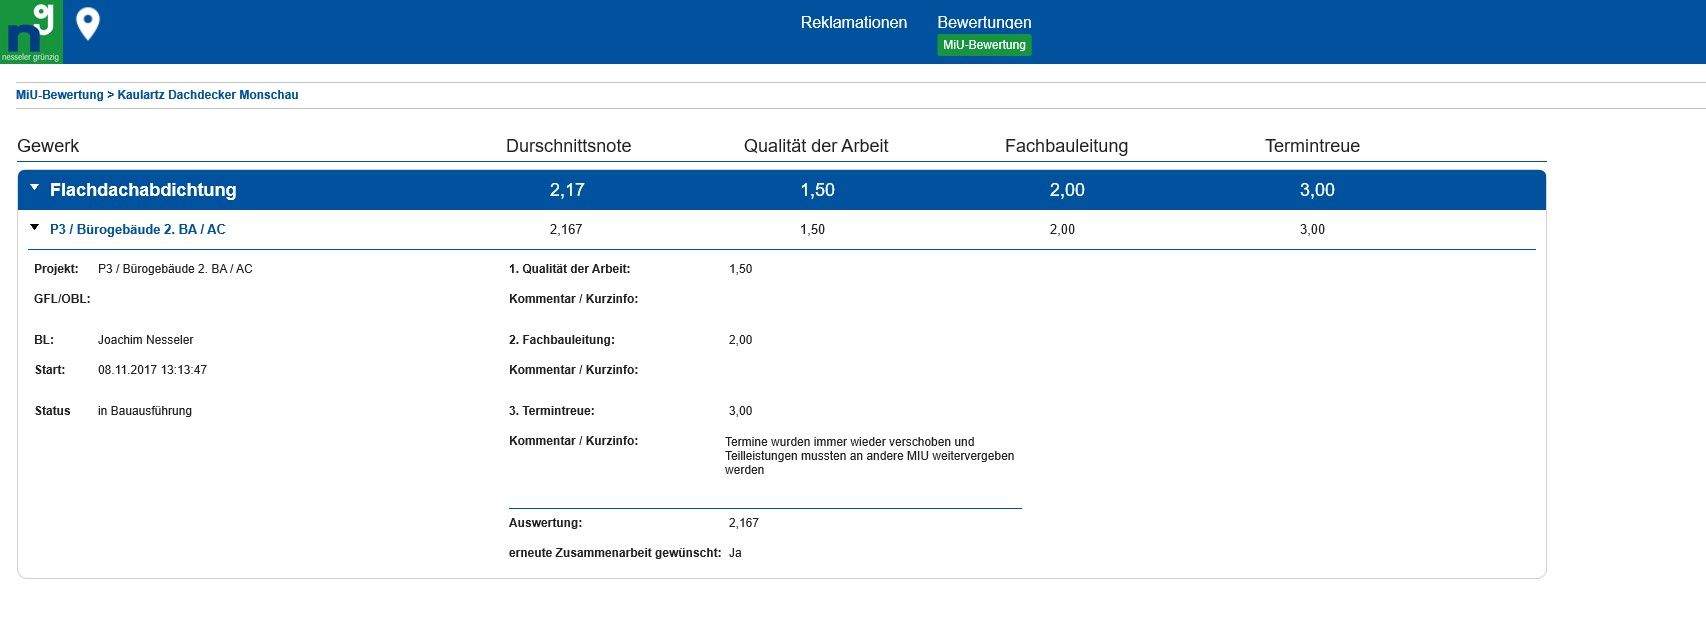Select the 3,00 value in Flachdachabdichtung header row
This screenshot has height=630, width=1706.
pos(1317,190)
